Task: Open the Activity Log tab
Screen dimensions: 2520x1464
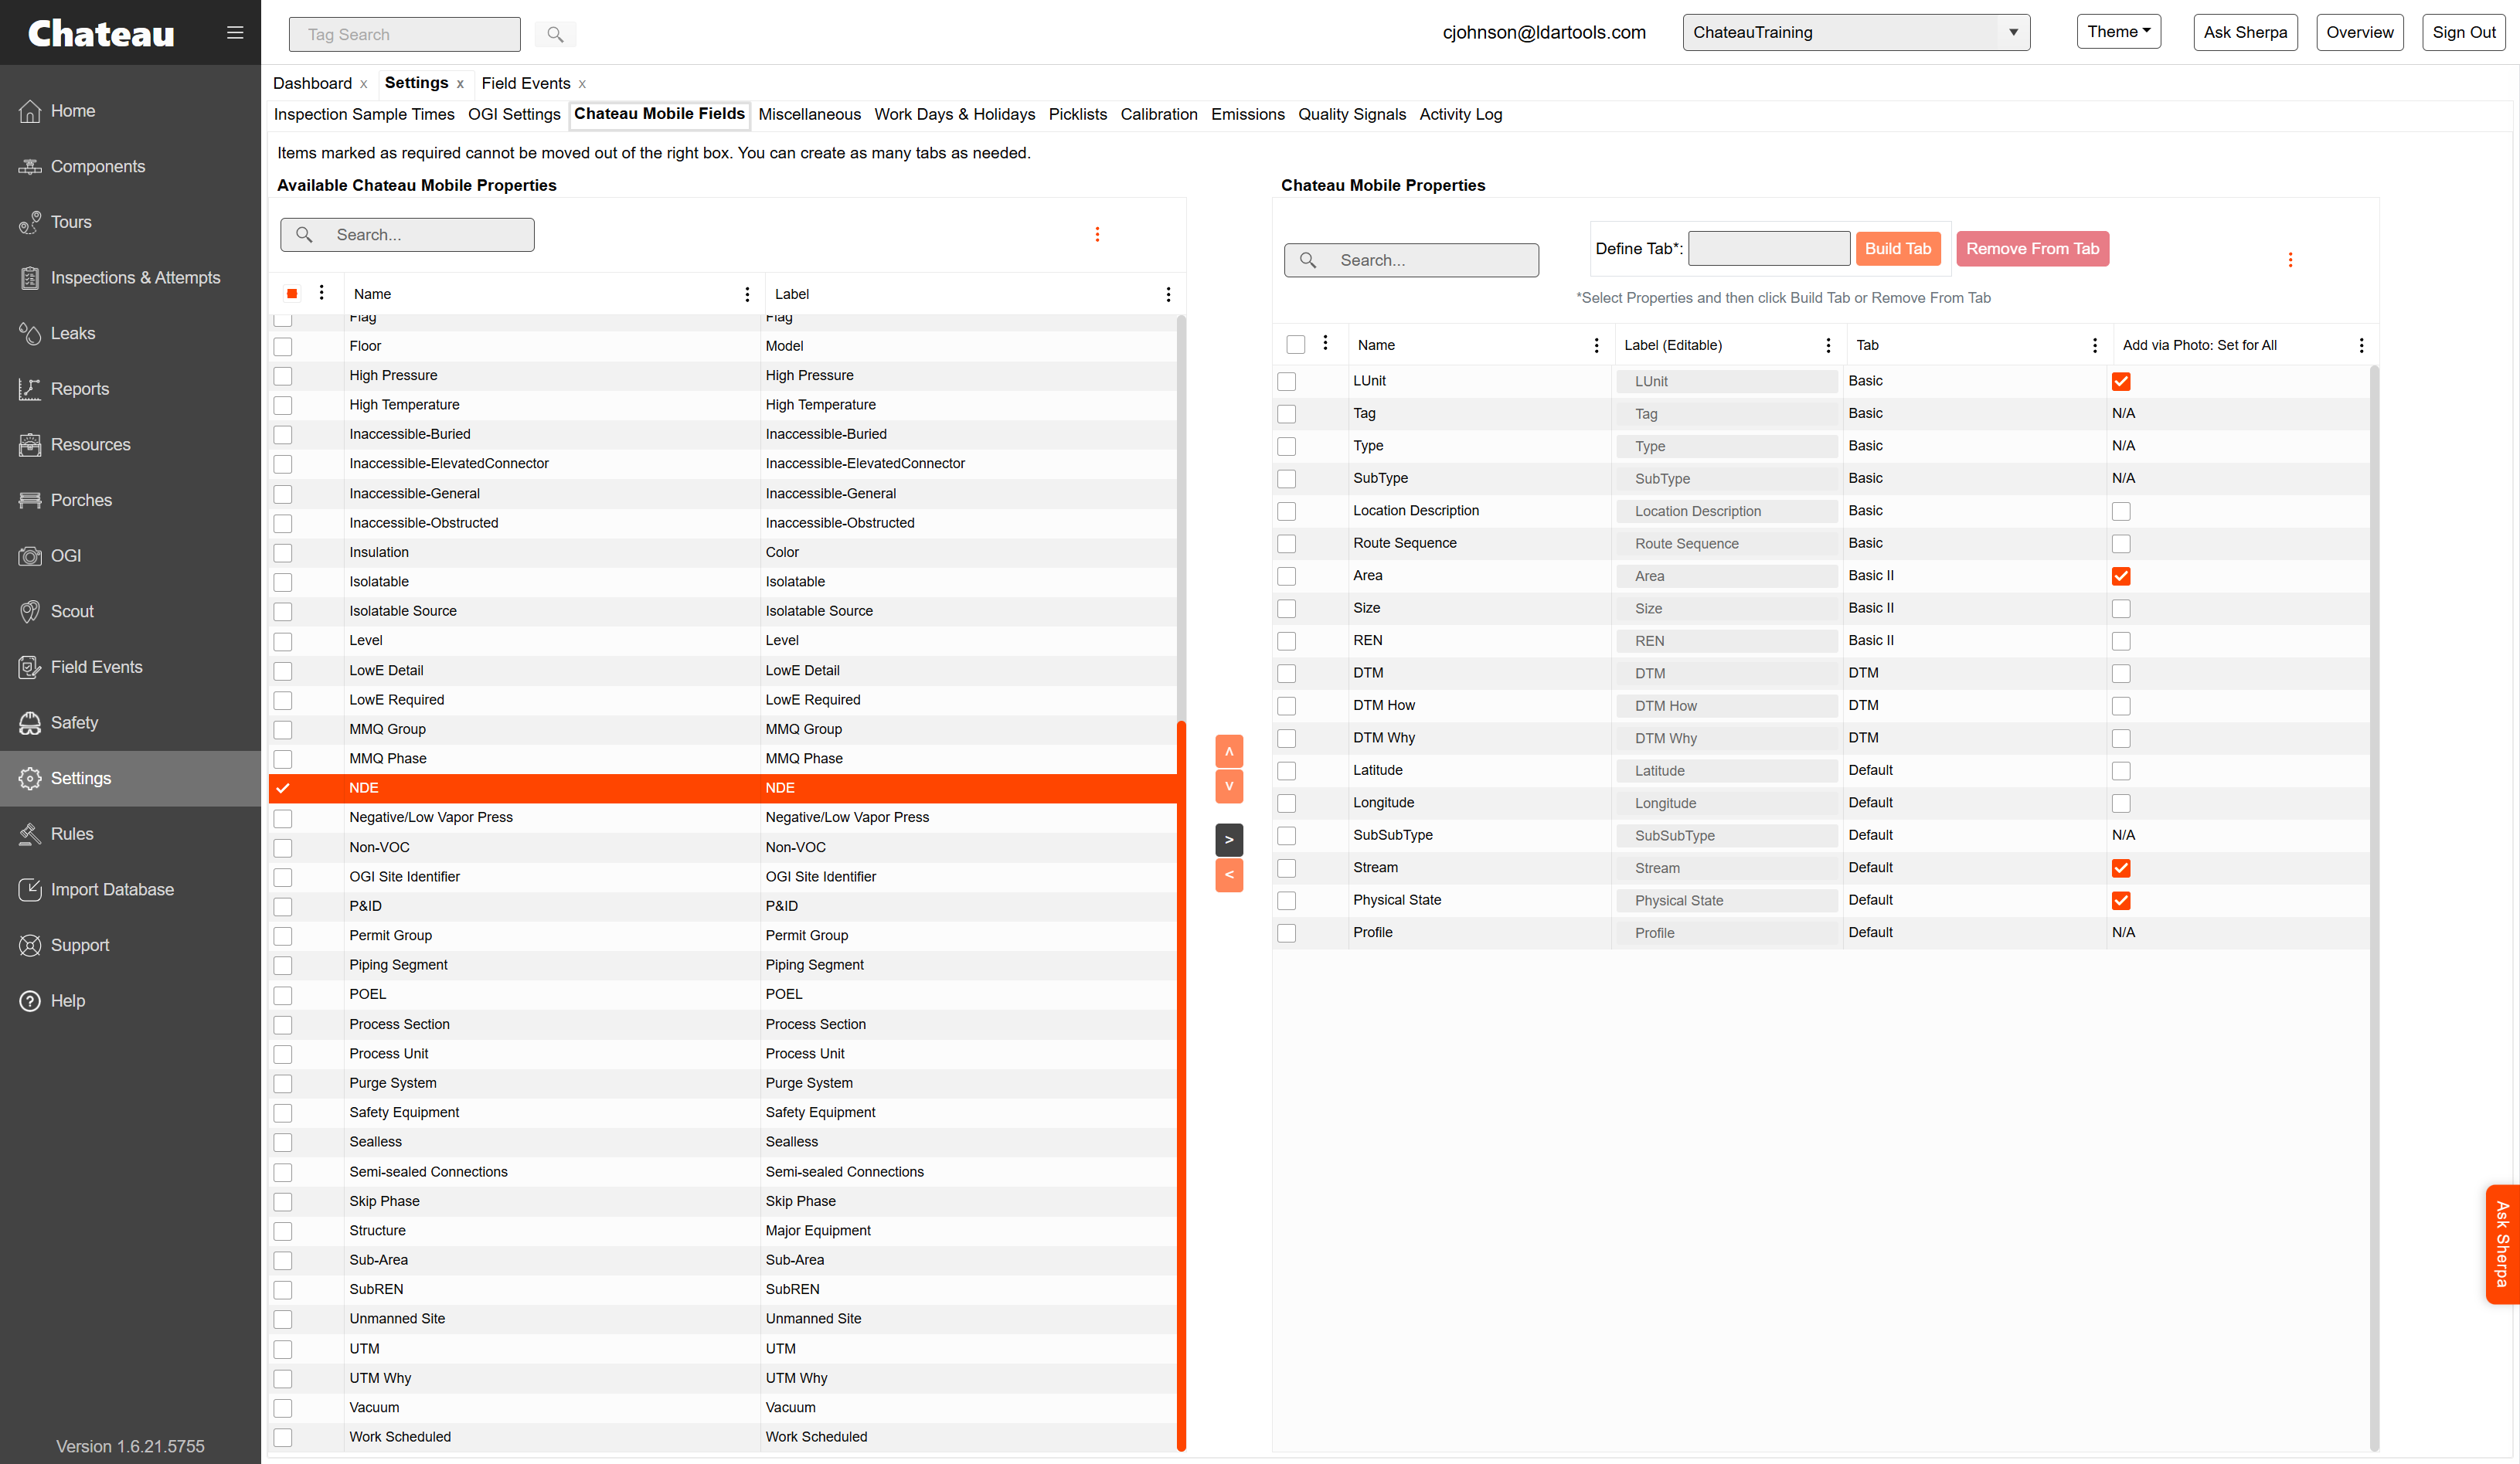Action: point(1460,114)
